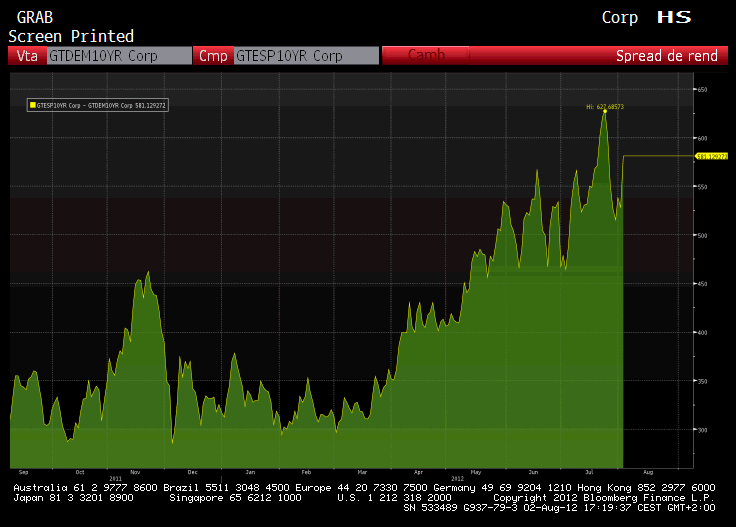Click the GTESP10YR Corp input field
The height and width of the screenshot is (527, 736).
[x=306, y=56]
